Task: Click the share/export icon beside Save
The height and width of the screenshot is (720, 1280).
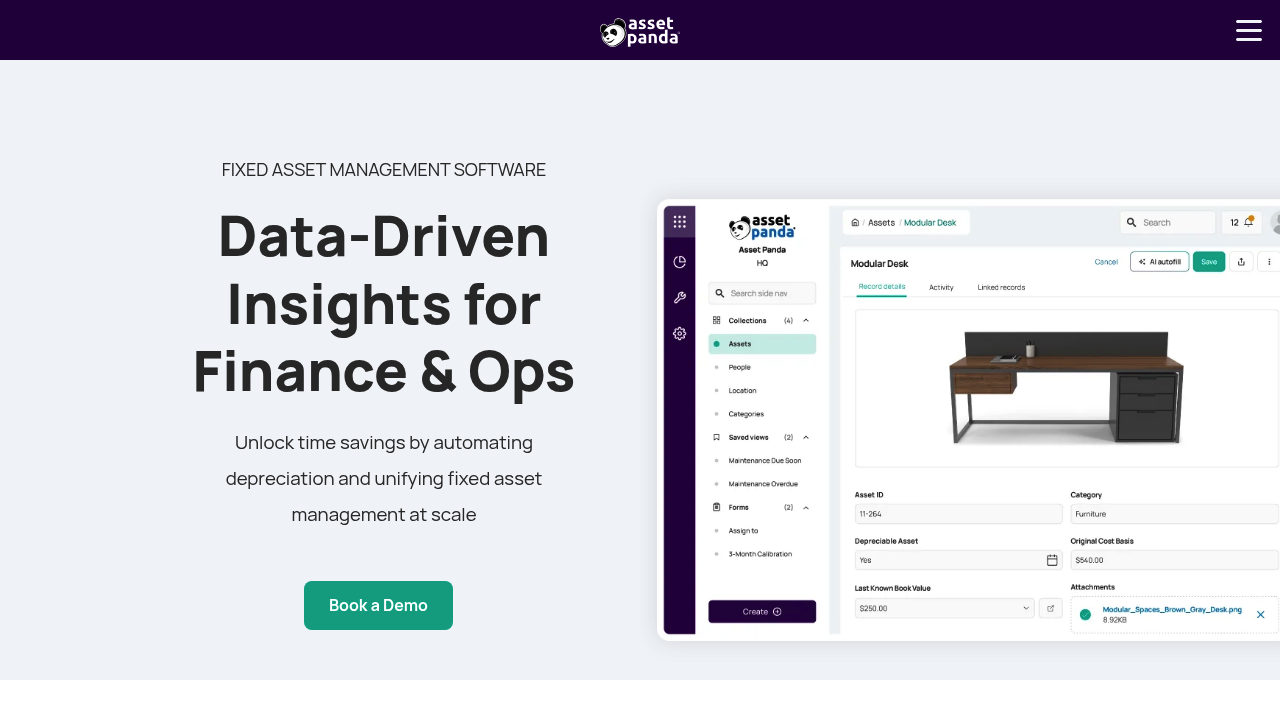Action: (x=1241, y=262)
